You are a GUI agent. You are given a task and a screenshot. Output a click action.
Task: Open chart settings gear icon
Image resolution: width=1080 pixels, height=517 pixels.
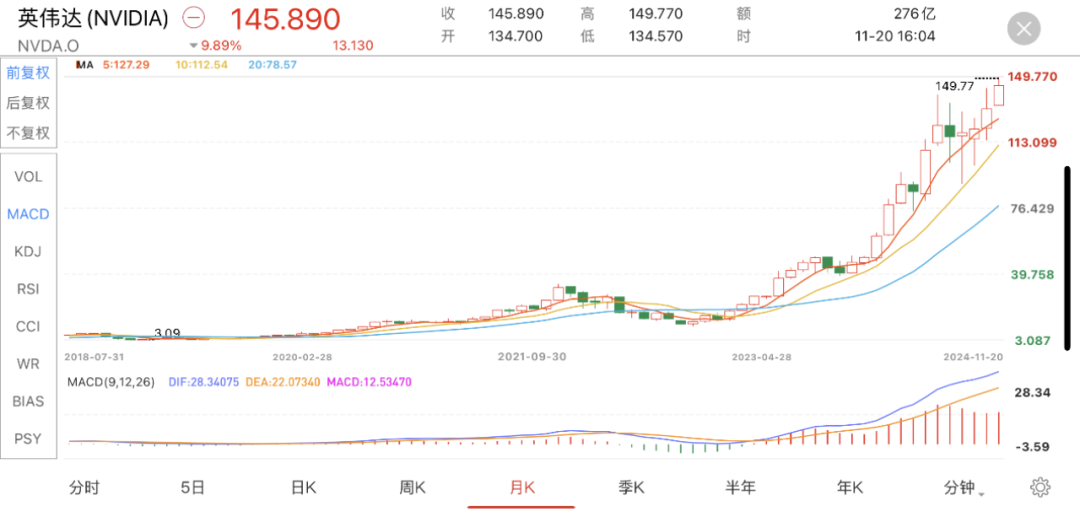[x=1040, y=487]
